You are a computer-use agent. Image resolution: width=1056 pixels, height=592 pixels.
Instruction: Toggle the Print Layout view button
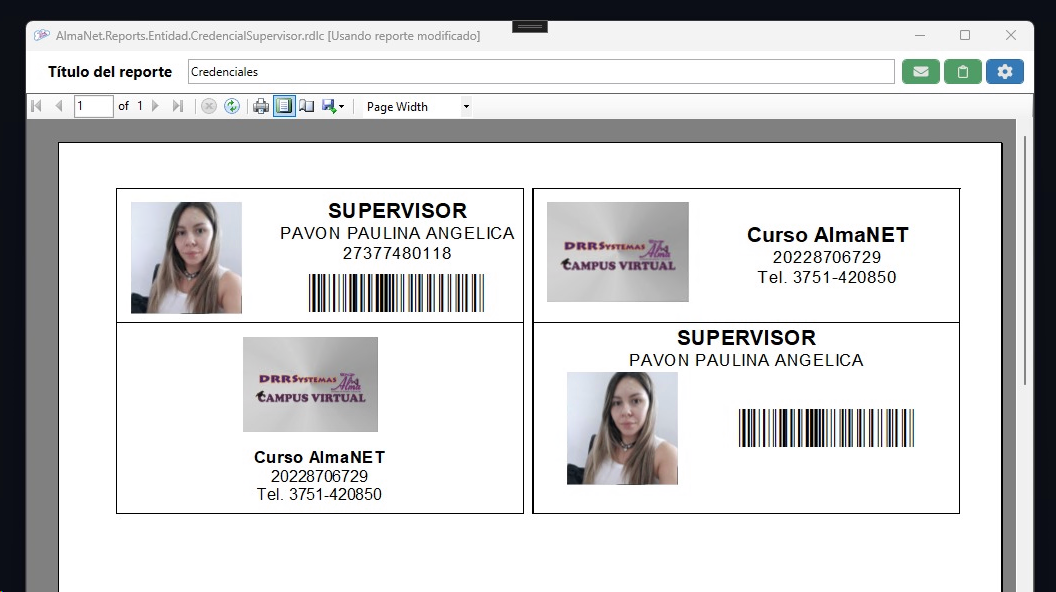(x=284, y=106)
